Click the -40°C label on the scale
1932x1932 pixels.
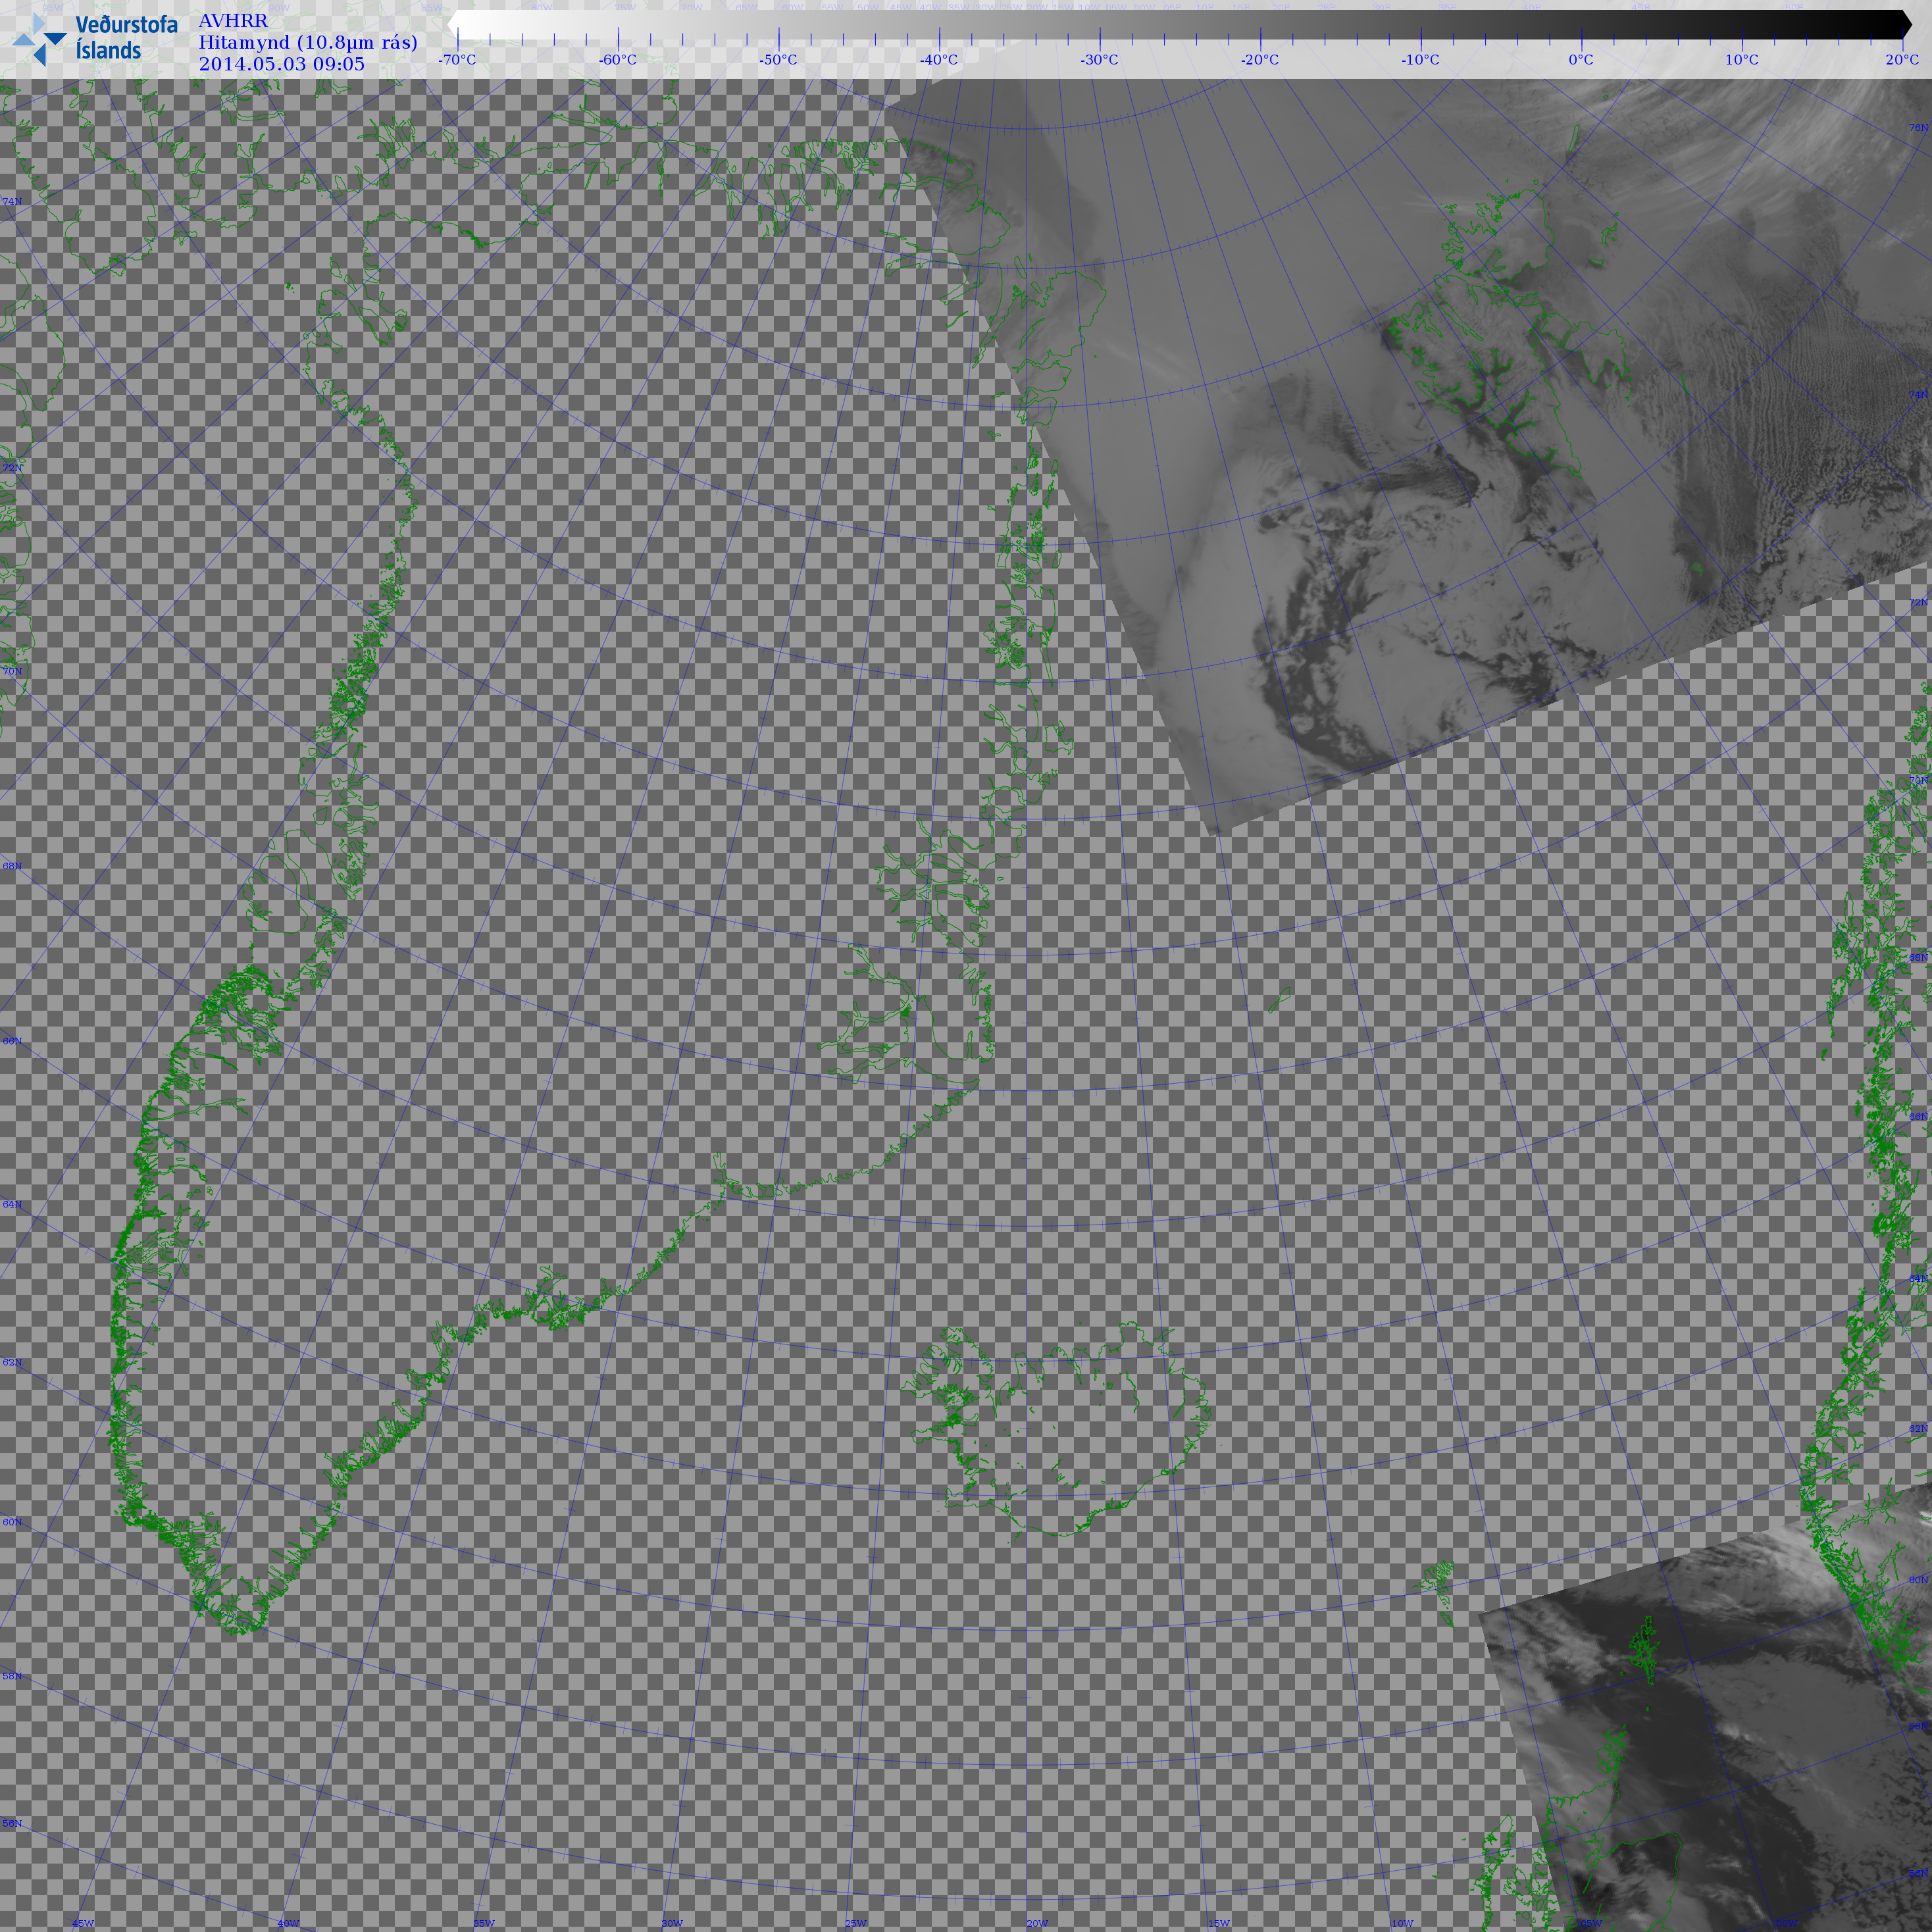939,60
